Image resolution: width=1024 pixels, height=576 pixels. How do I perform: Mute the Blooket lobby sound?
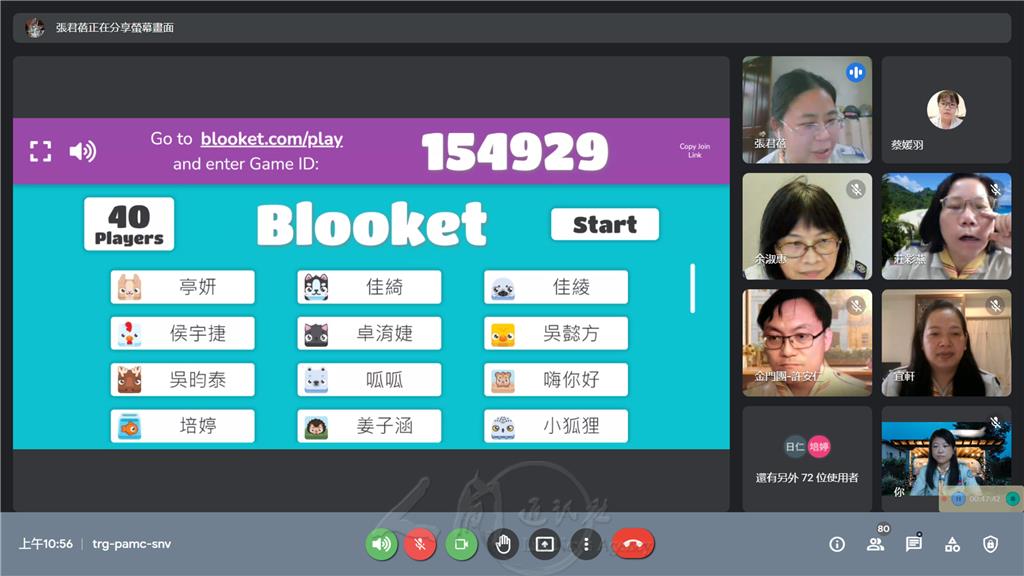83,152
